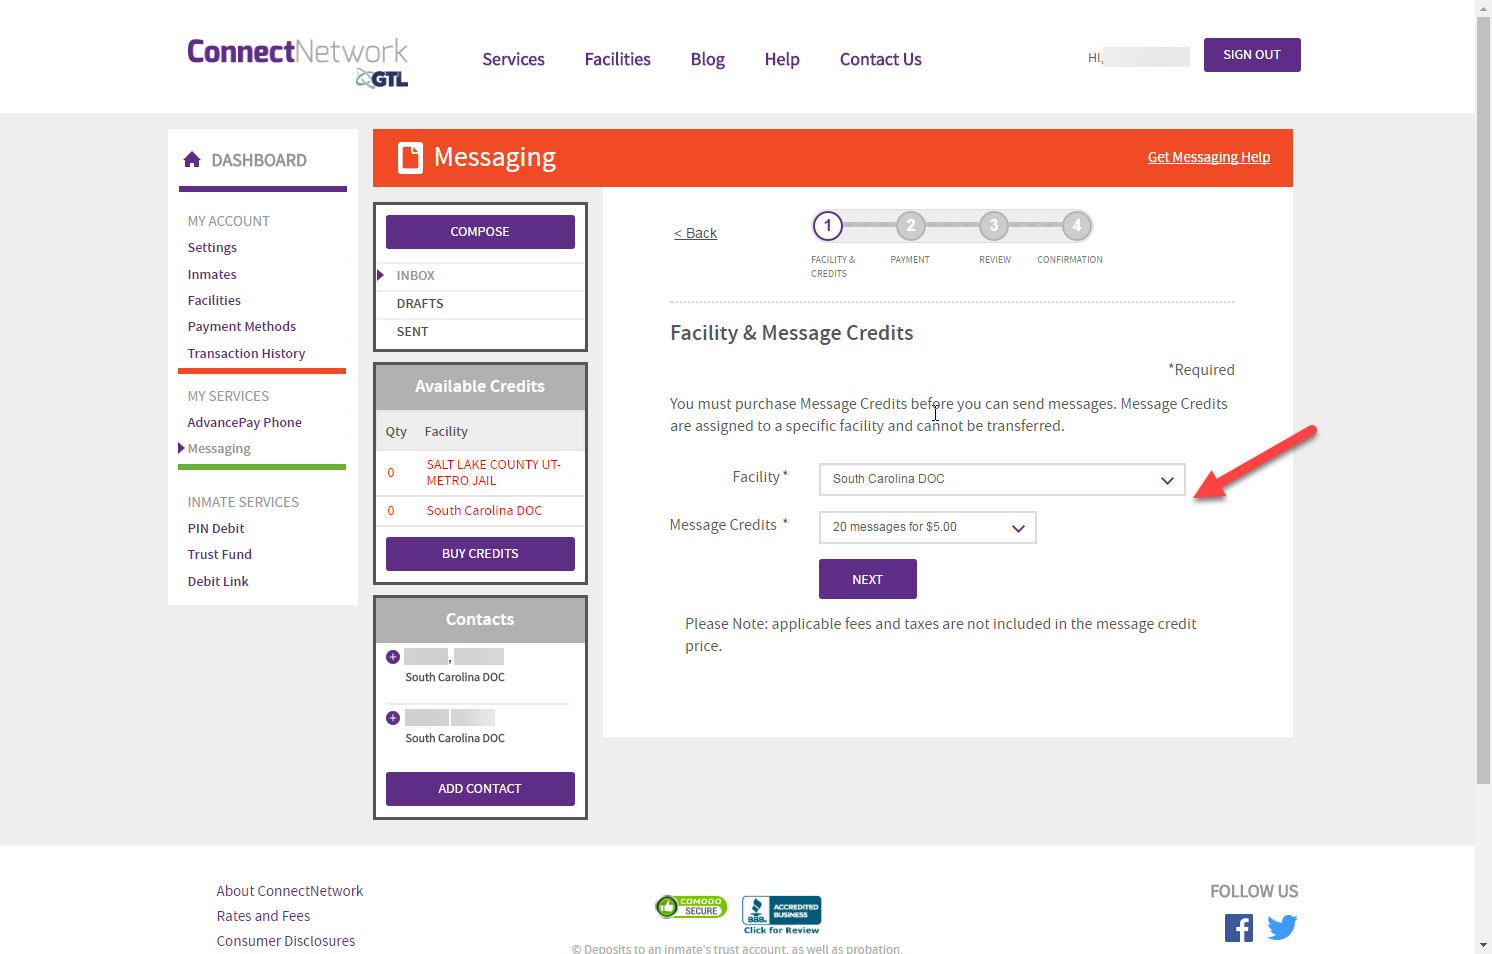
Task: Open AdvancePay Phone service
Action: (x=244, y=422)
